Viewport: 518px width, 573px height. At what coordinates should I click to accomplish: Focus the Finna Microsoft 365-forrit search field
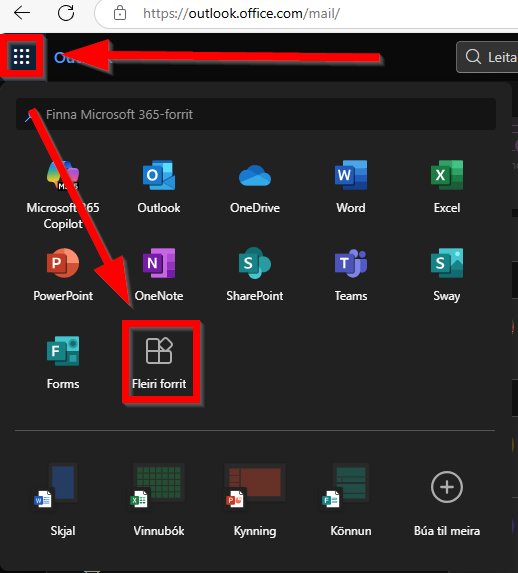click(256, 114)
